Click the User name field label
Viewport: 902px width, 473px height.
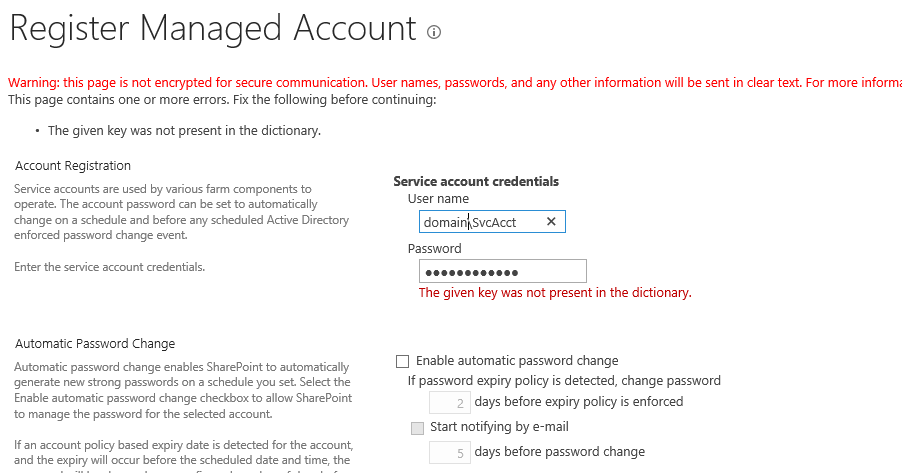(x=438, y=199)
